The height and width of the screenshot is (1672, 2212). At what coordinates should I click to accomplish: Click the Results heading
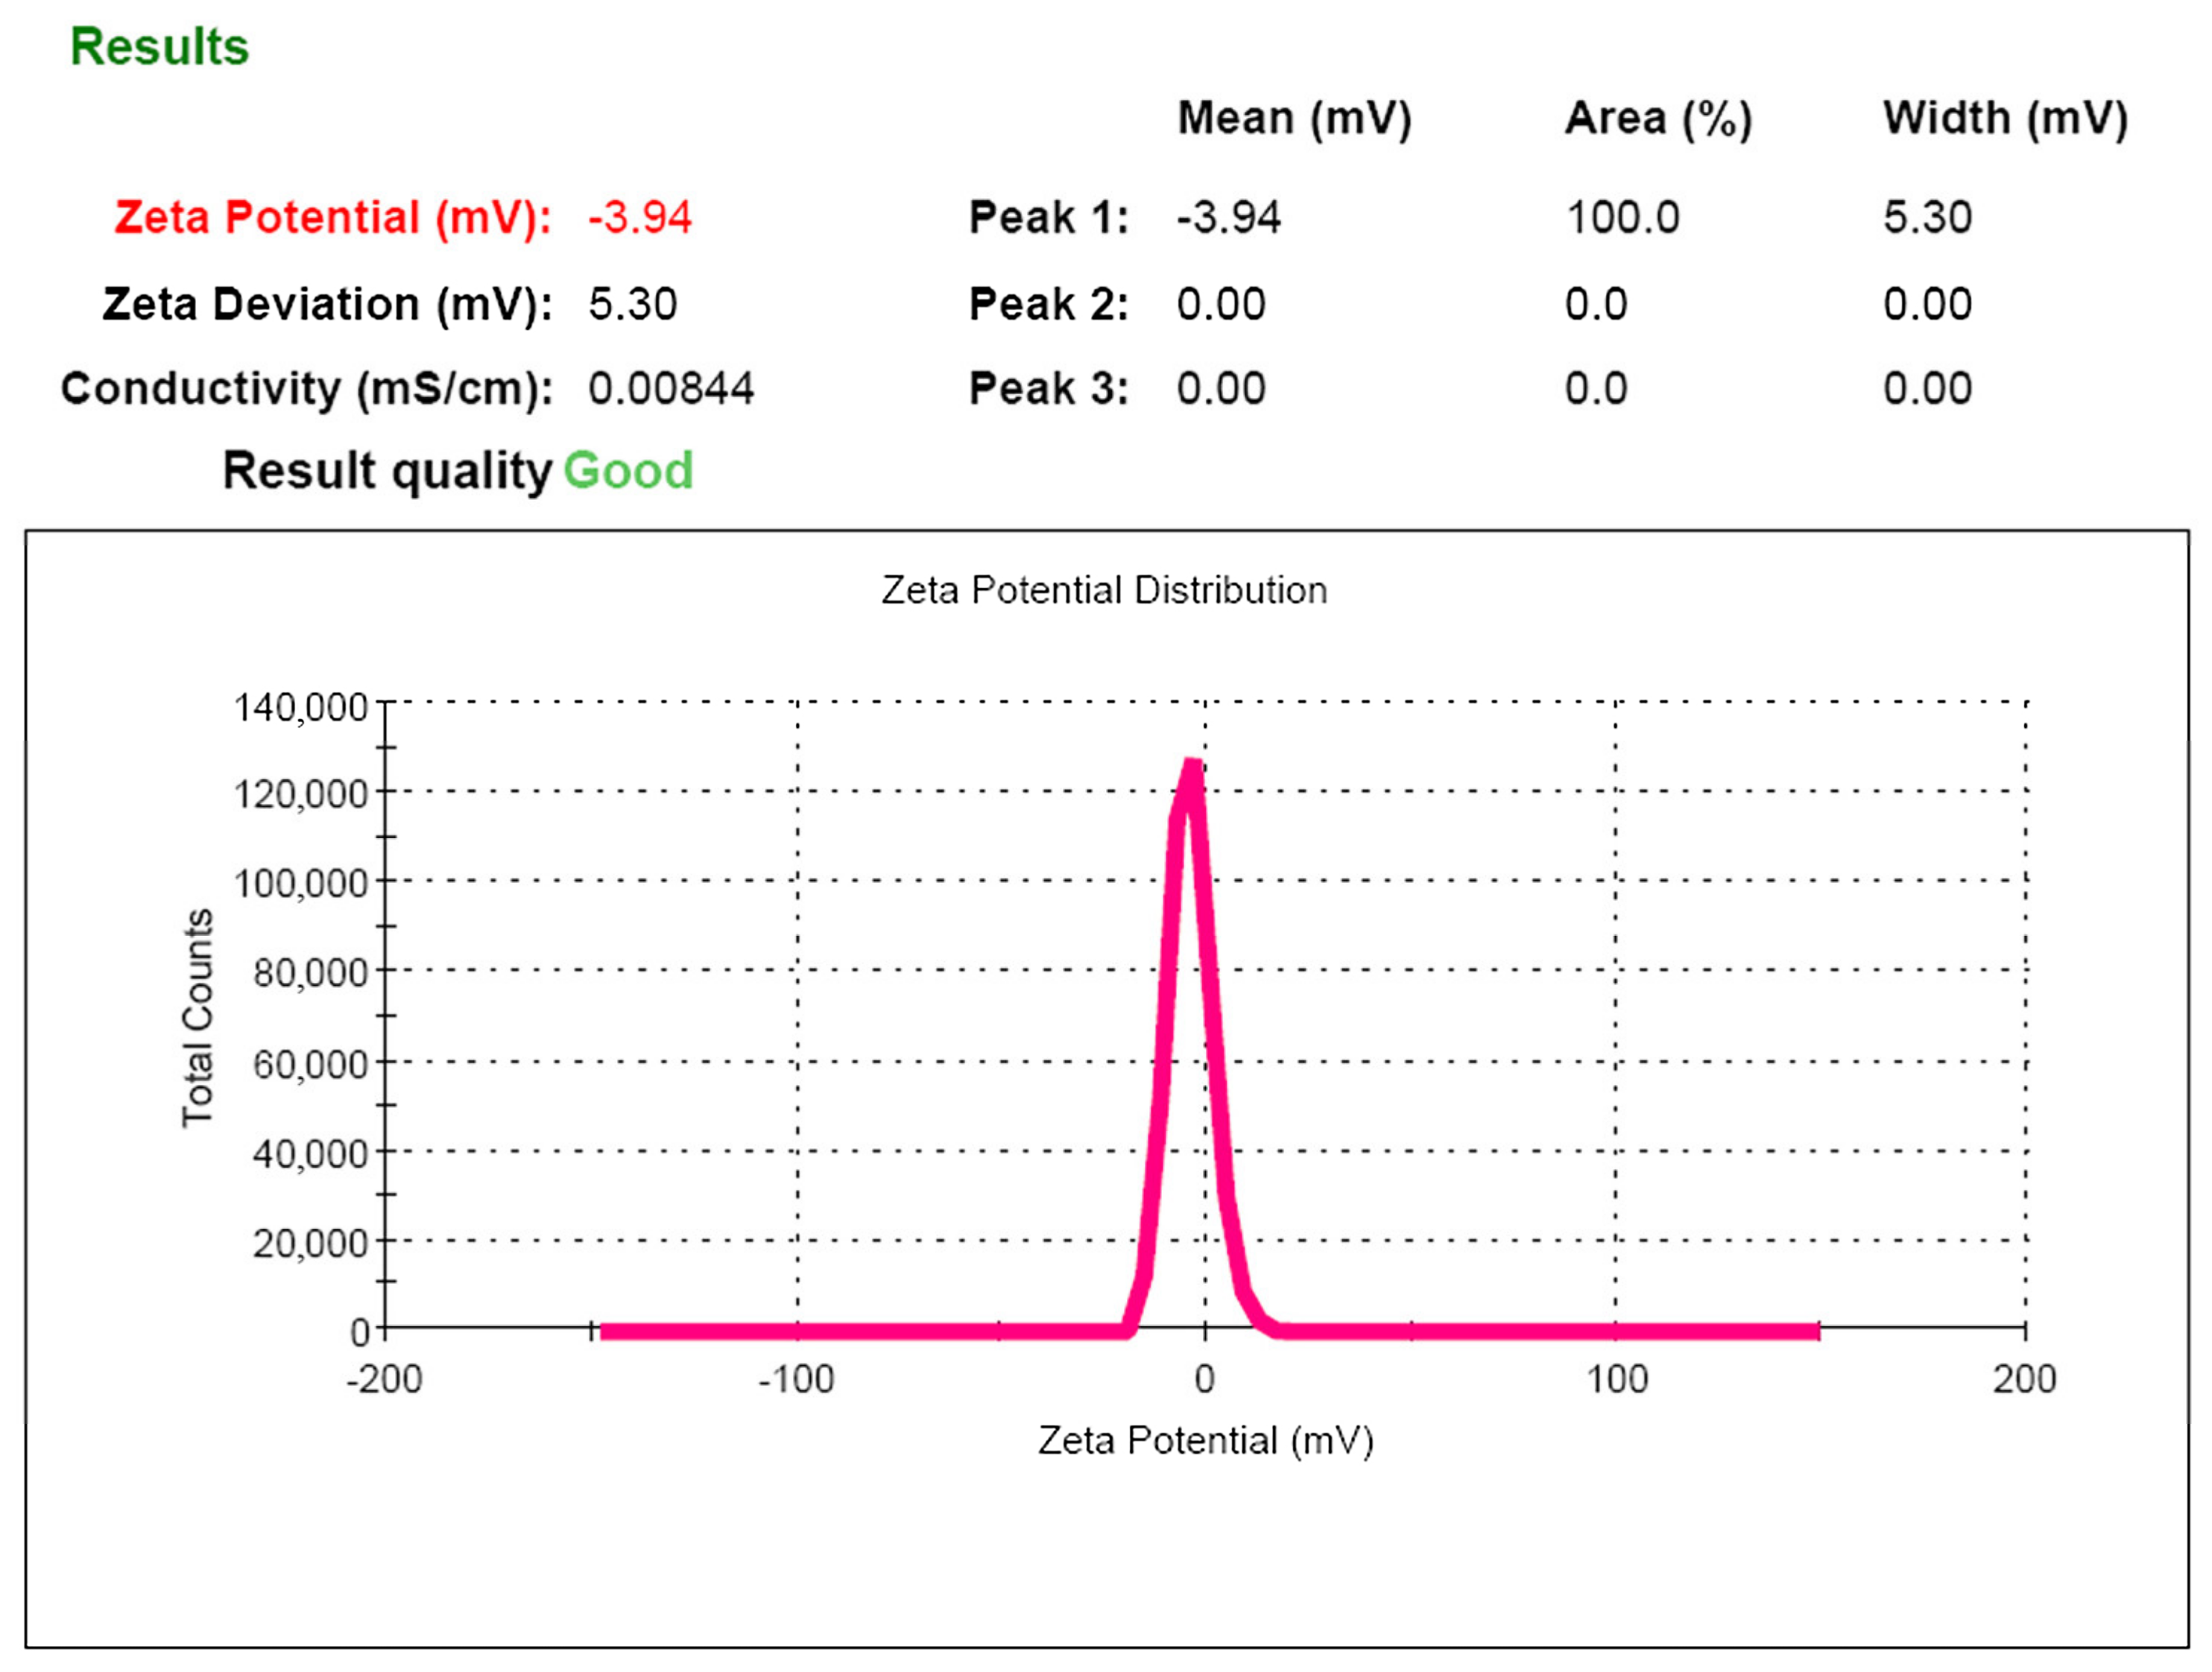(x=159, y=47)
